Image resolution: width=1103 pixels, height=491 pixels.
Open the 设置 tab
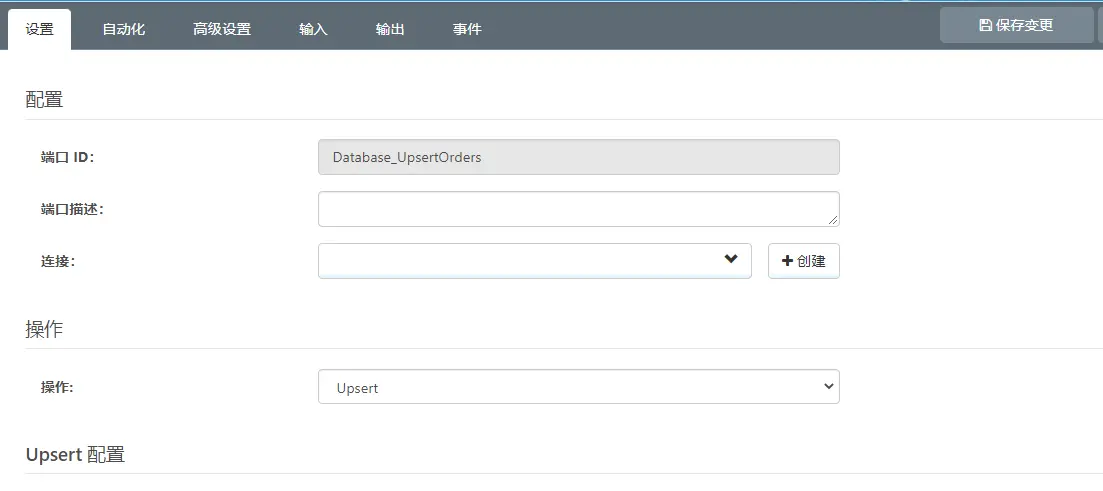[x=40, y=29]
